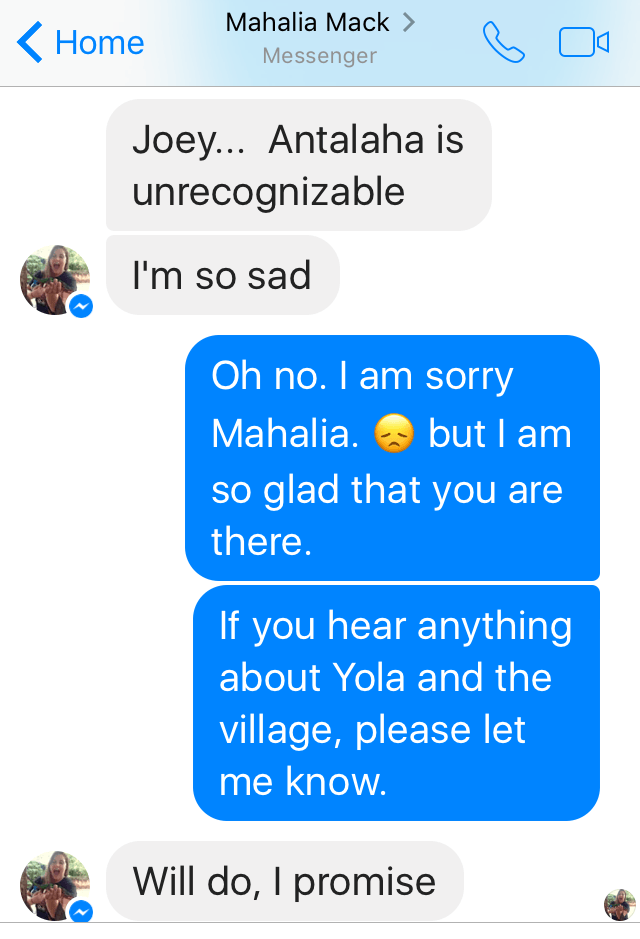
Task: Tap the 'Oh no. I am sorry' bubble
Action: pyautogui.click(x=394, y=458)
